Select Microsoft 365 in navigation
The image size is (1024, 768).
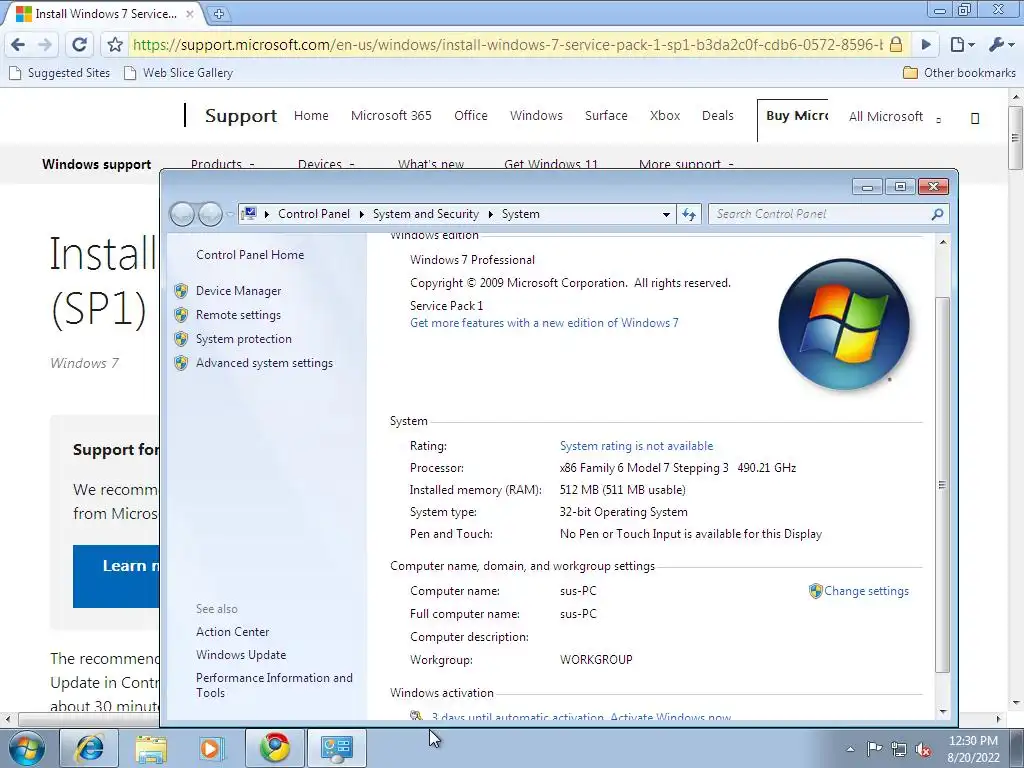[391, 116]
